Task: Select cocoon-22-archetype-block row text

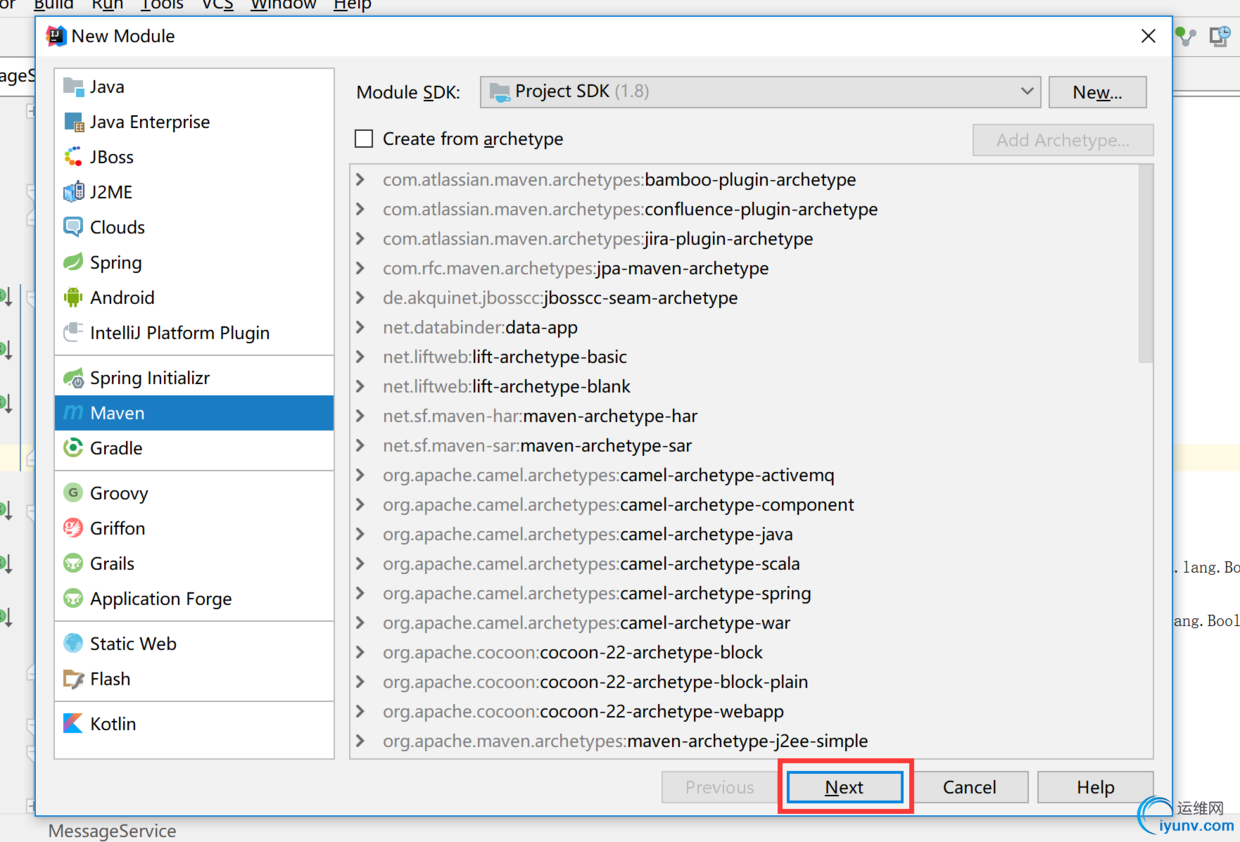Action: coord(573,652)
